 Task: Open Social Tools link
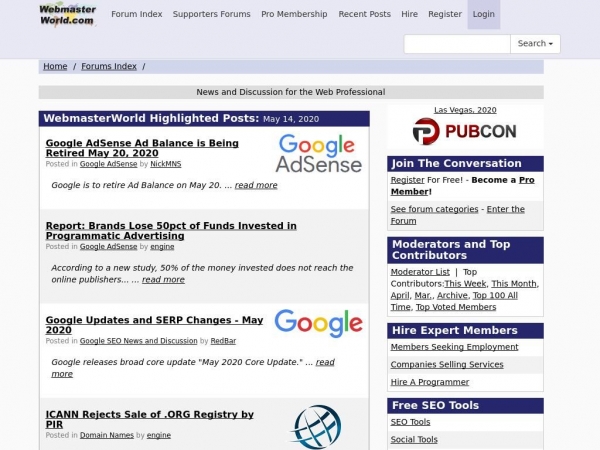tap(414, 440)
